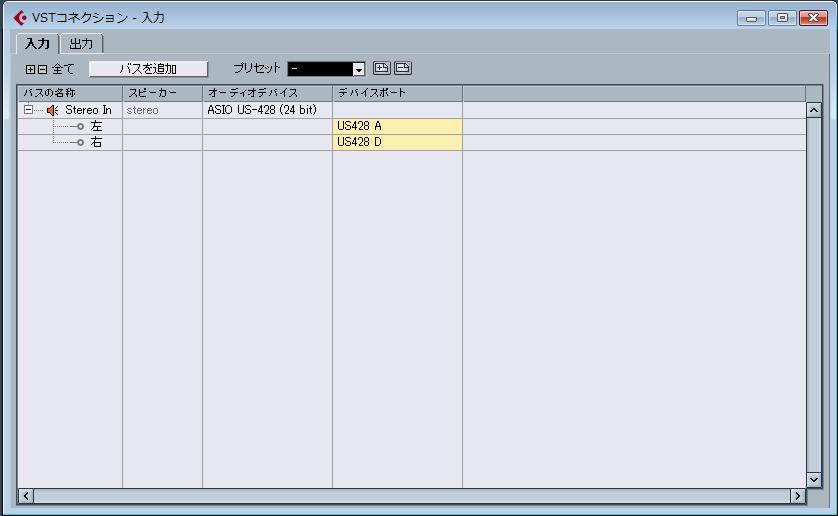Click the vertical scrollbar down arrow
The width and height of the screenshot is (838, 516).
(813, 480)
